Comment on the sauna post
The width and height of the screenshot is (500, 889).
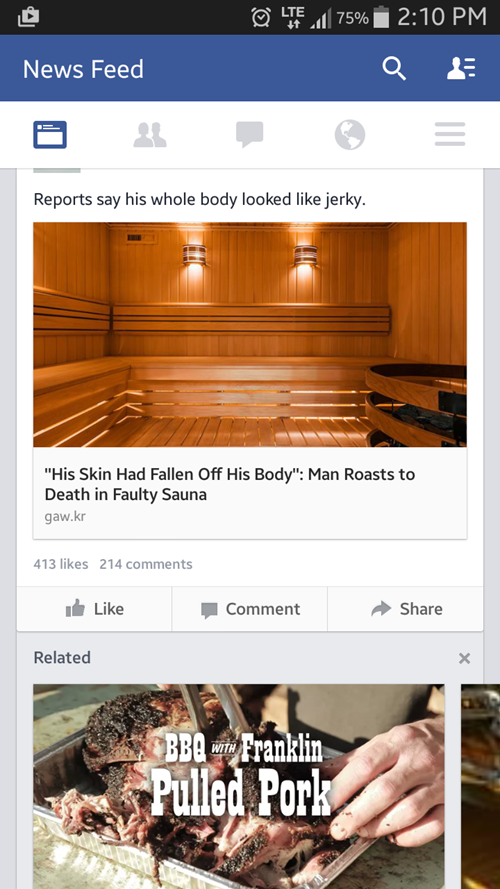coord(250,609)
